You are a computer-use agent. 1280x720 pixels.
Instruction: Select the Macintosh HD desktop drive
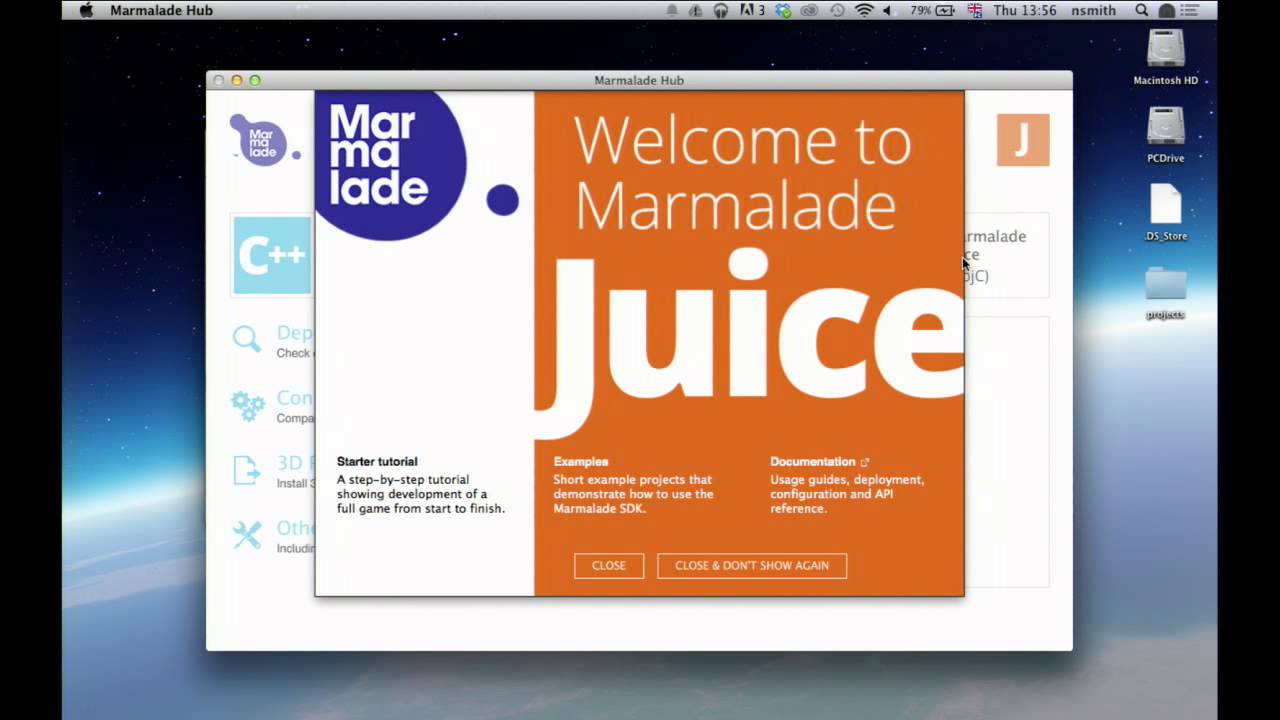point(1166,57)
